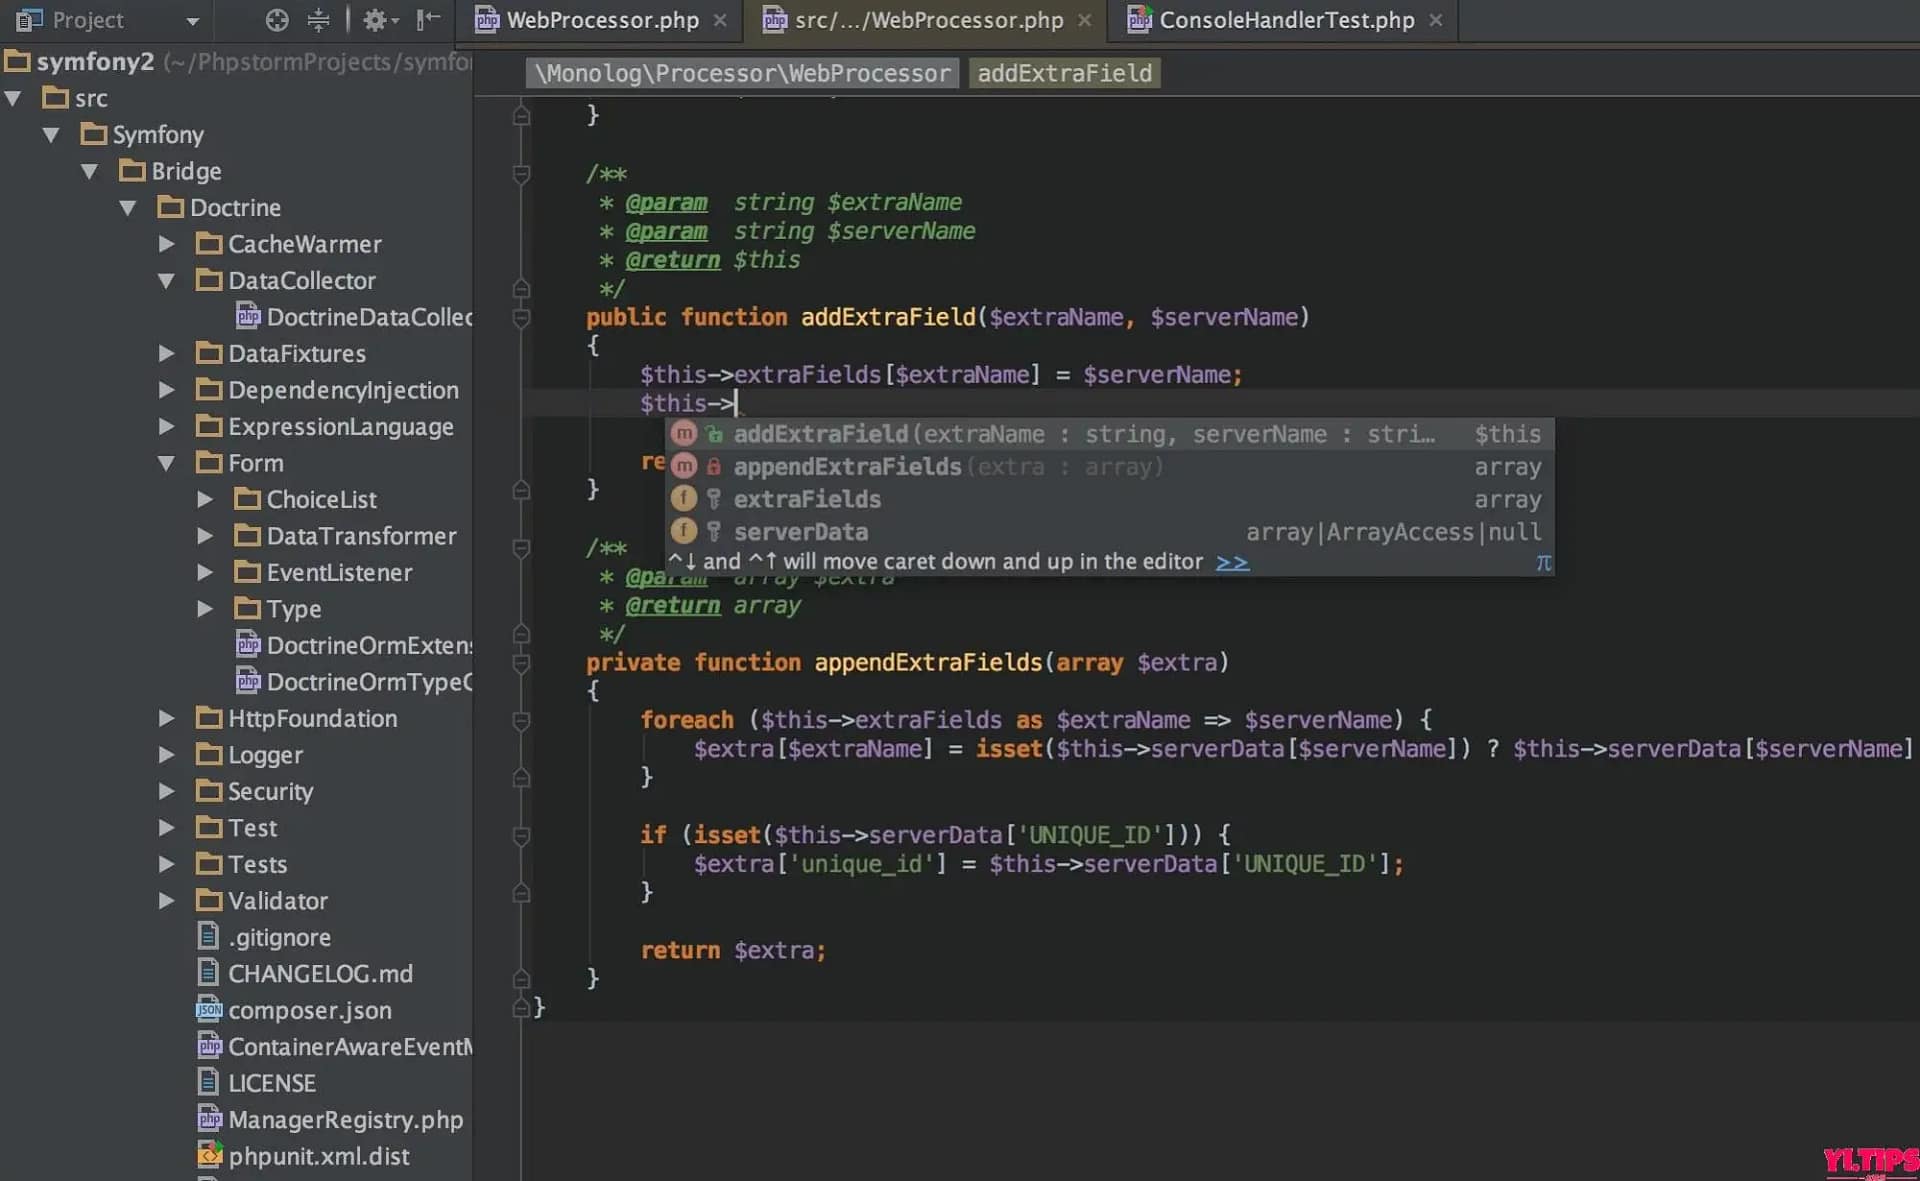Click the >> link in completion hint
The height and width of the screenshot is (1181, 1920).
click(x=1232, y=563)
